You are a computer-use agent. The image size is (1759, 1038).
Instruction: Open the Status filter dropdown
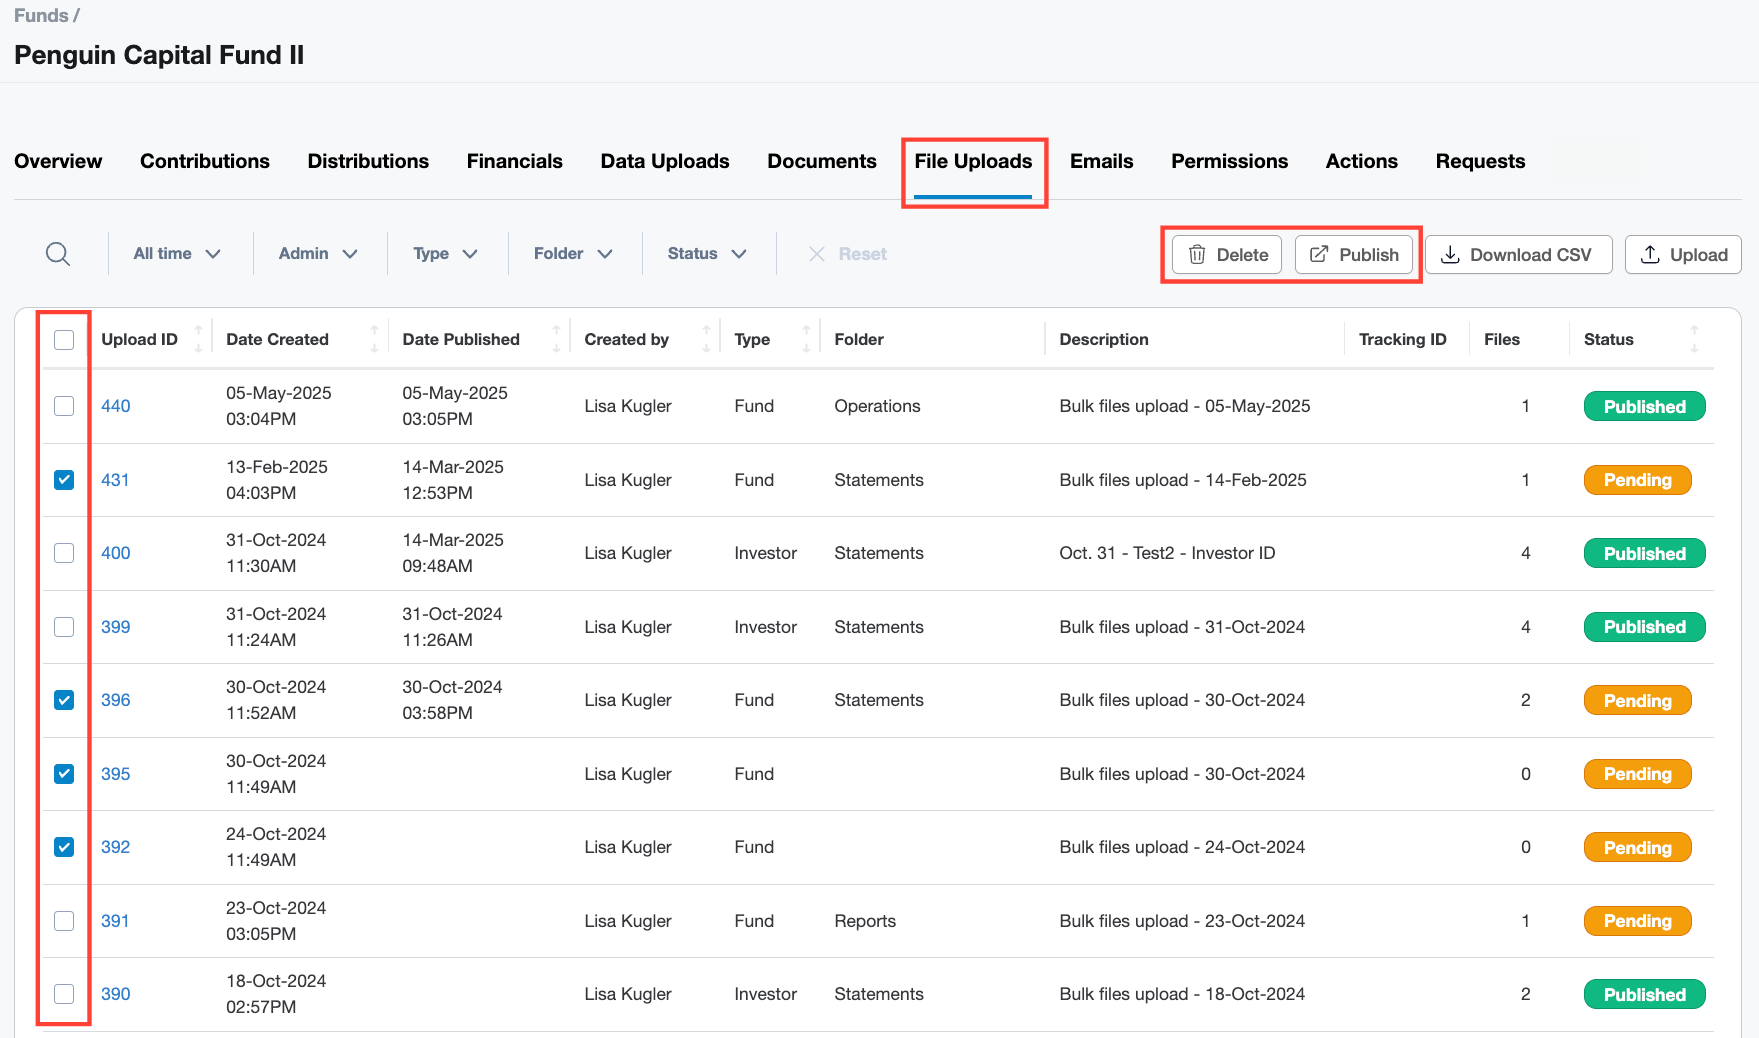point(707,254)
